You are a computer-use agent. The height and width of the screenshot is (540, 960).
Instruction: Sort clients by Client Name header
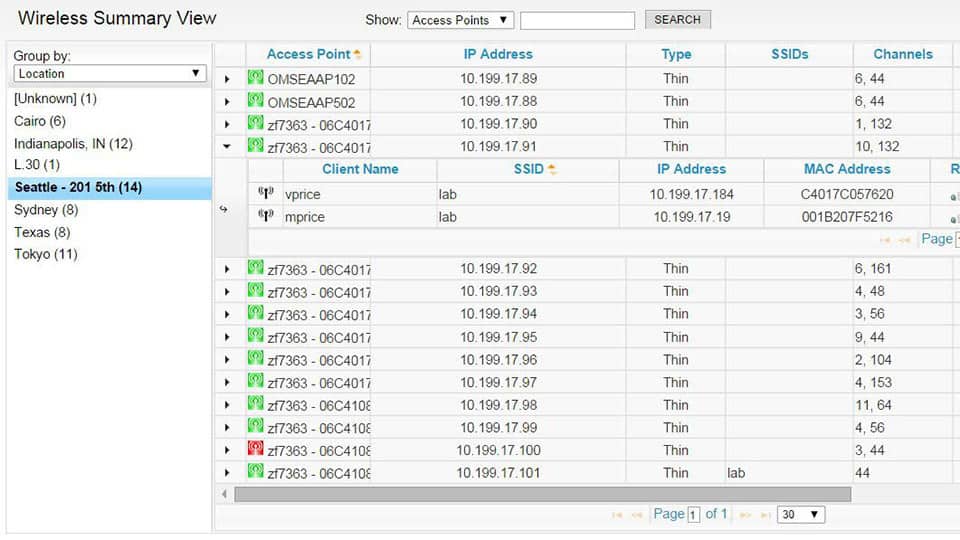[x=360, y=169]
